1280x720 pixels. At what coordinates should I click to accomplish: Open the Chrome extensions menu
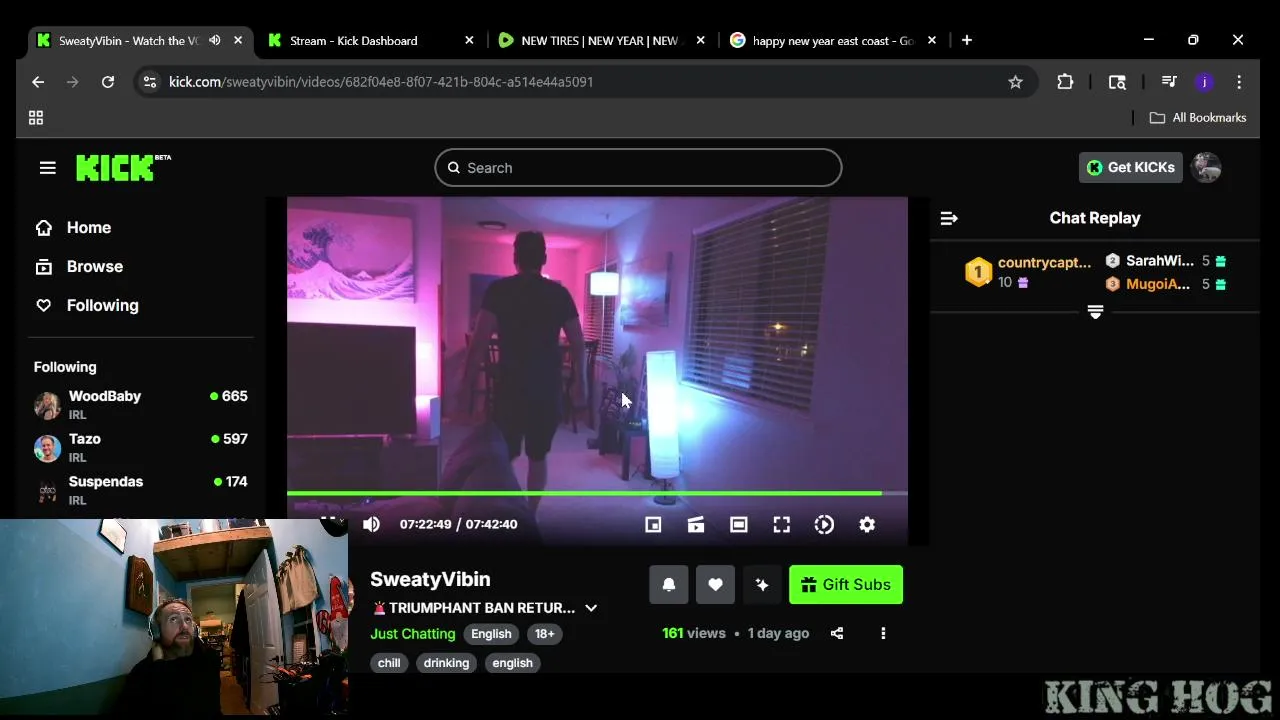1065,82
